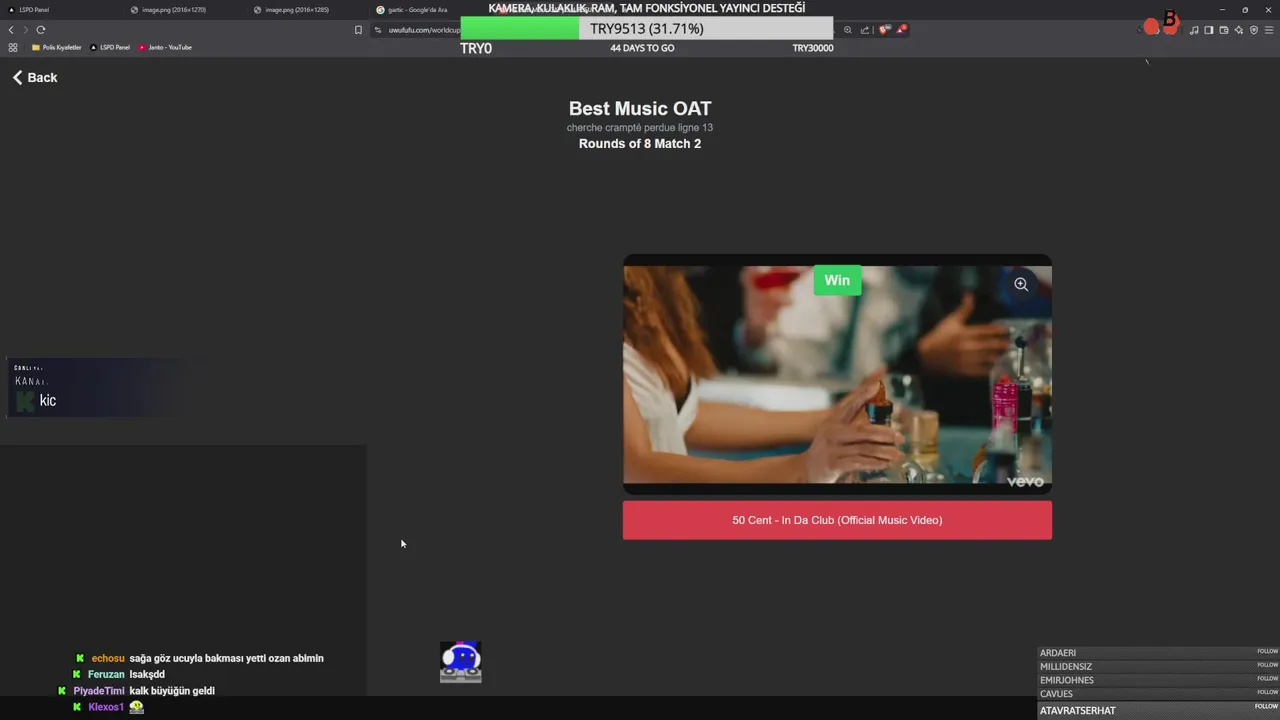1280x720 pixels.
Task: Click the Klexos1 chat username
Action: pyautogui.click(x=106, y=707)
